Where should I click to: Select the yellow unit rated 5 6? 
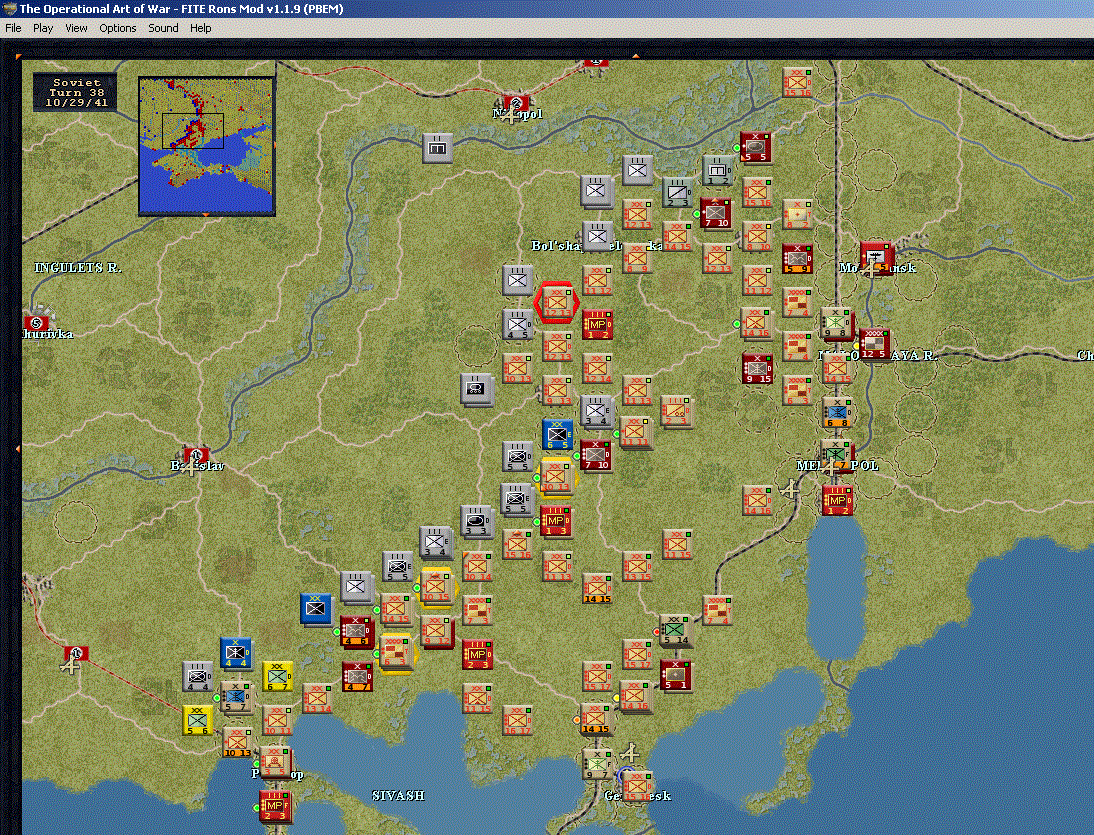click(x=197, y=720)
